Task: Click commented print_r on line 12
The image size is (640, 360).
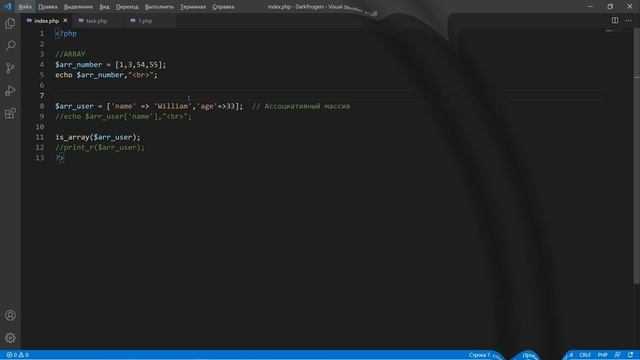Action: (100, 147)
